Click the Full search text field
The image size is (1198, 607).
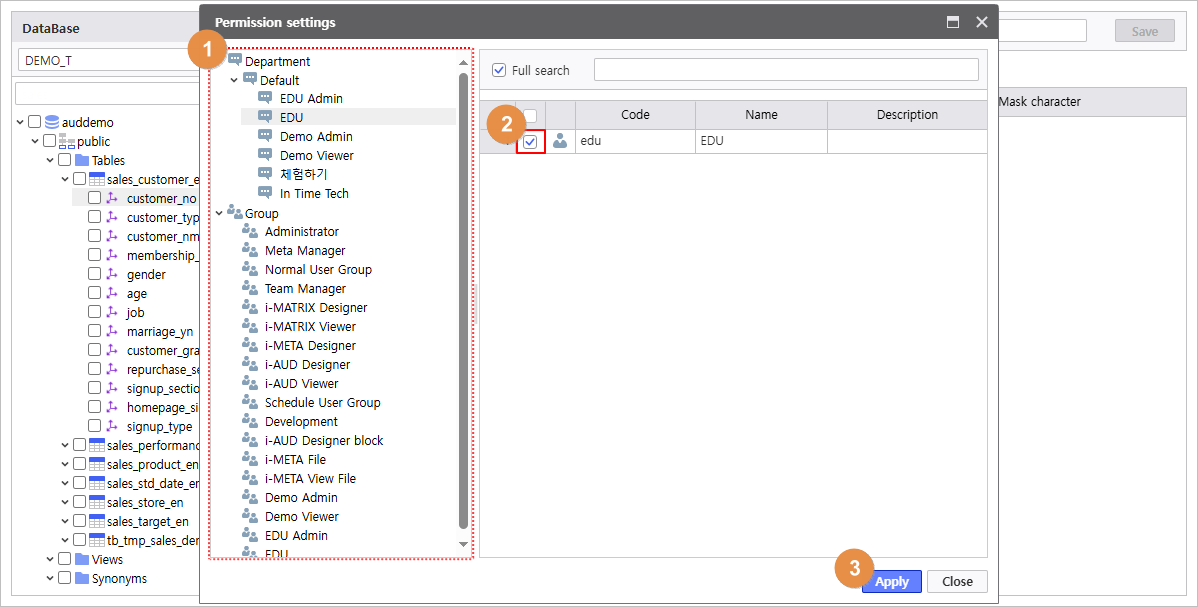click(x=785, y=70)
